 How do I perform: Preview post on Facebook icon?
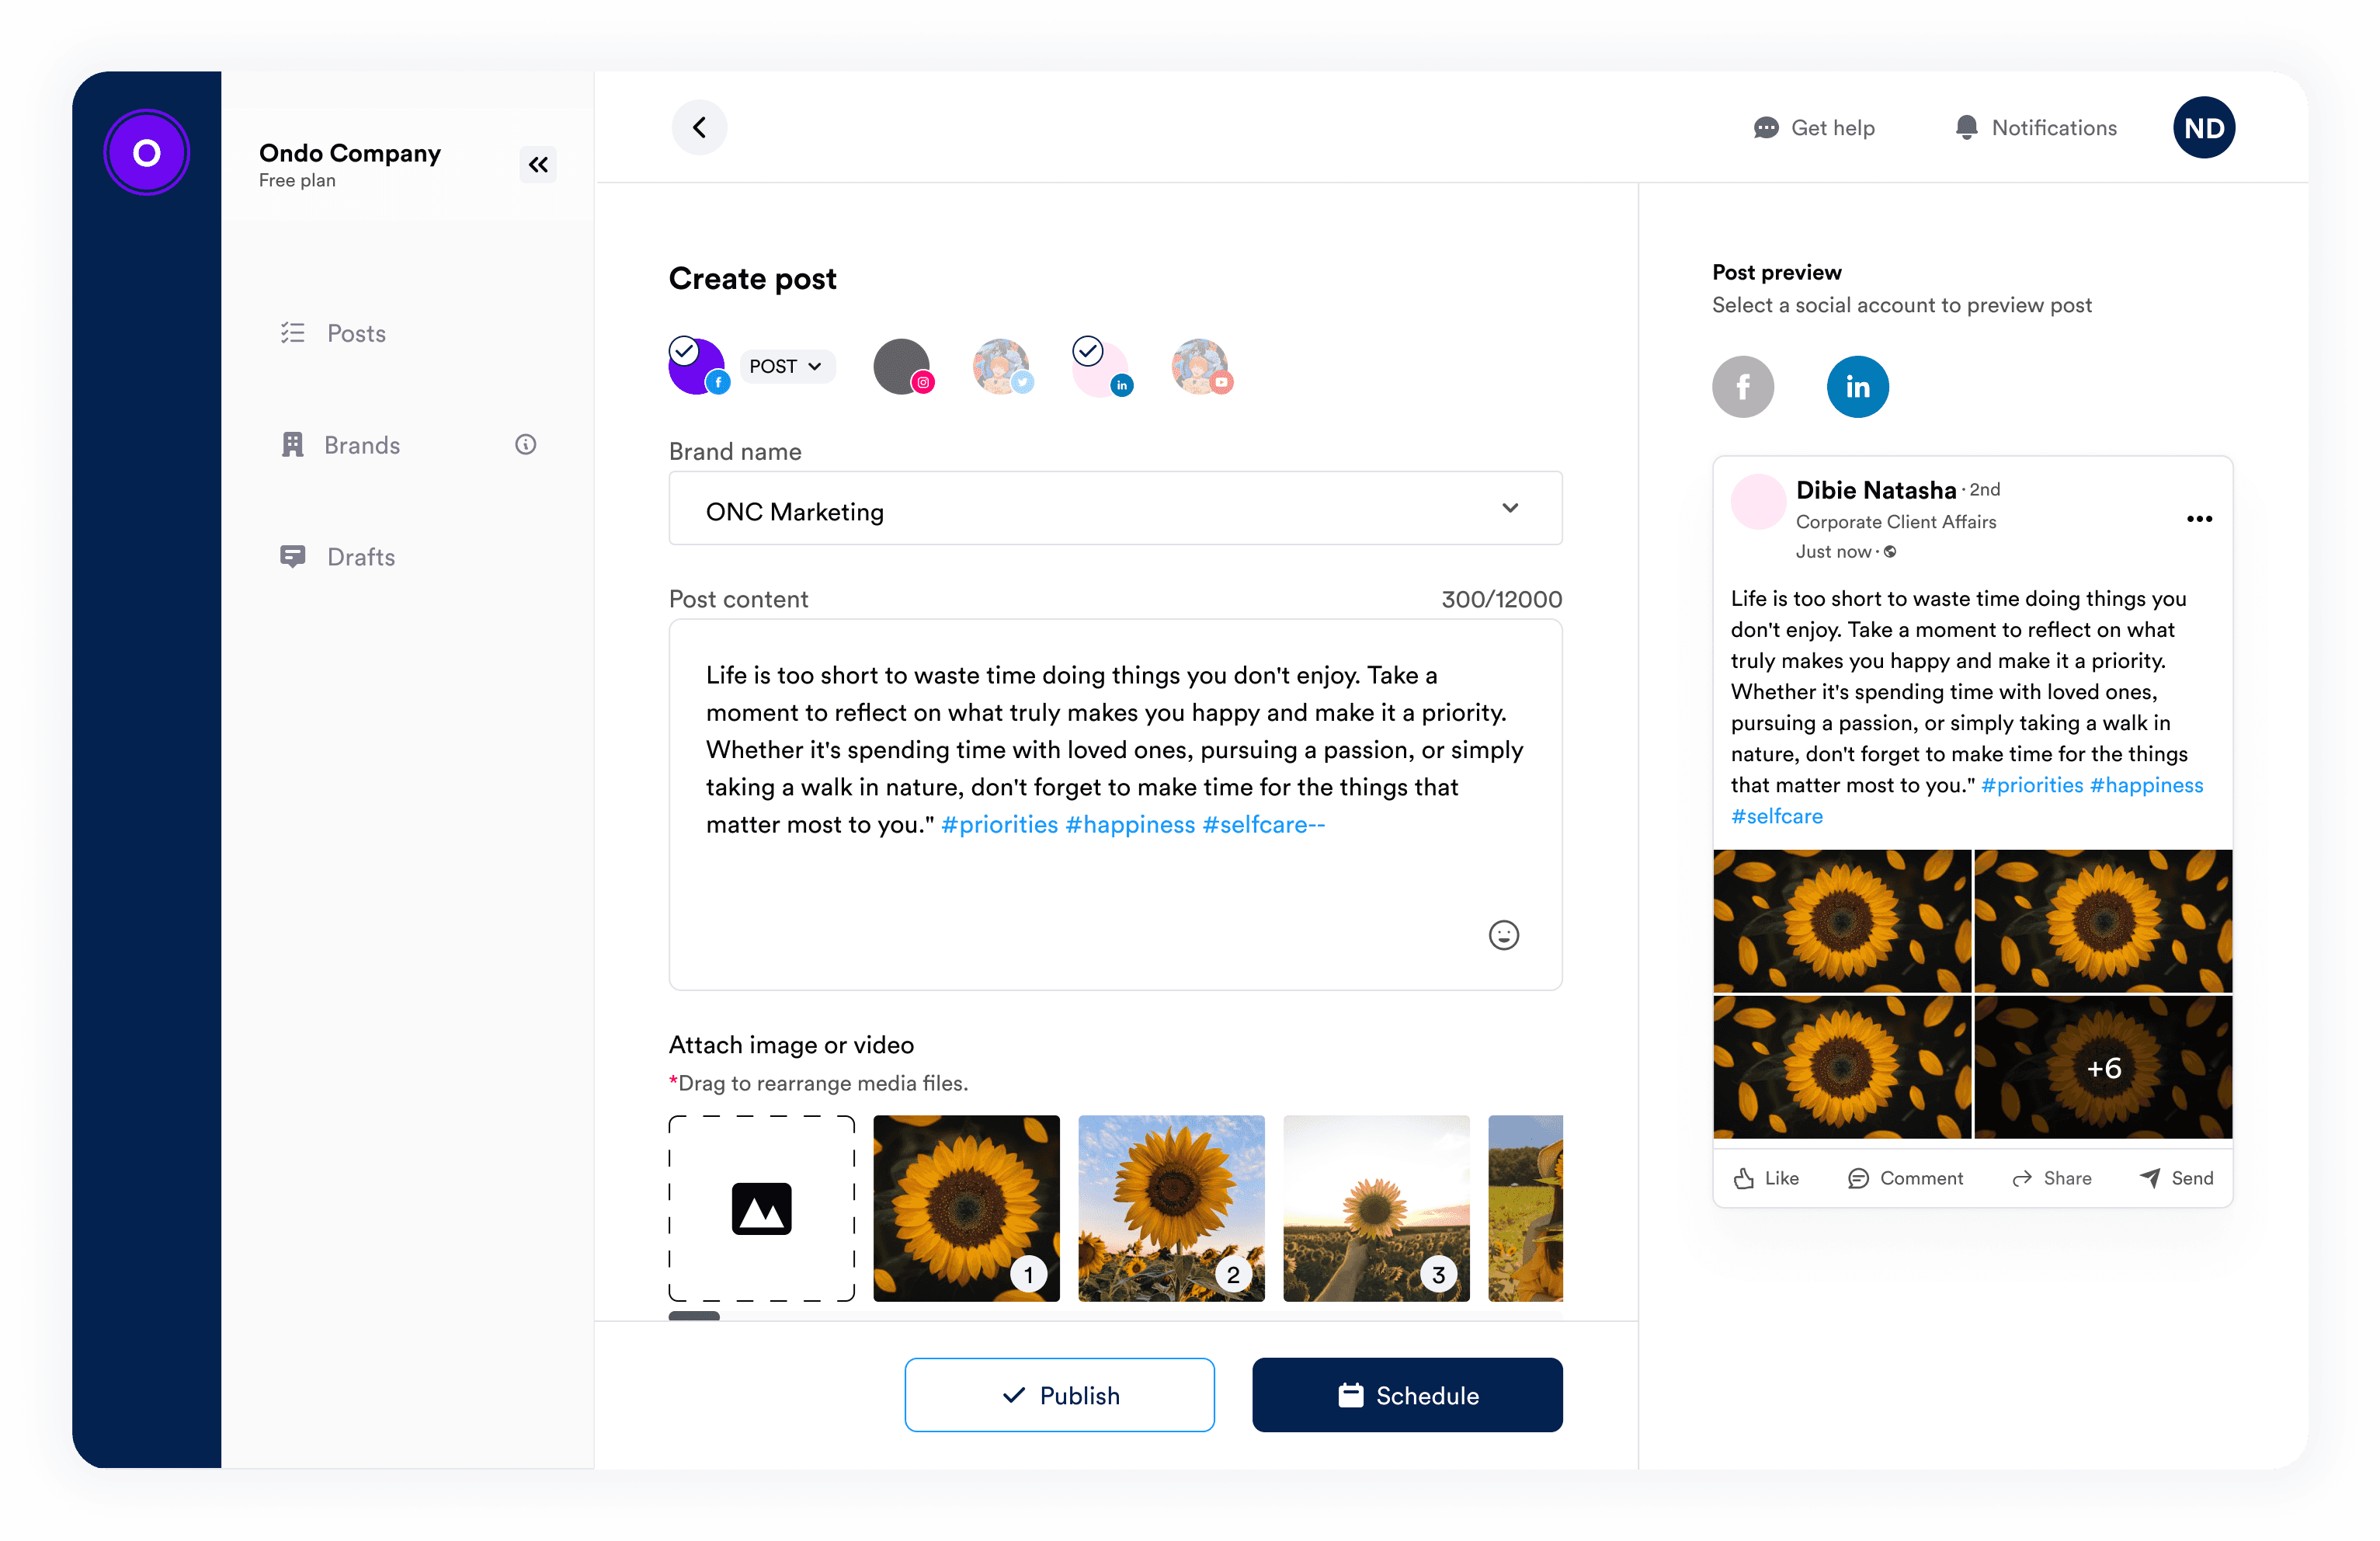pos(1742,386)
